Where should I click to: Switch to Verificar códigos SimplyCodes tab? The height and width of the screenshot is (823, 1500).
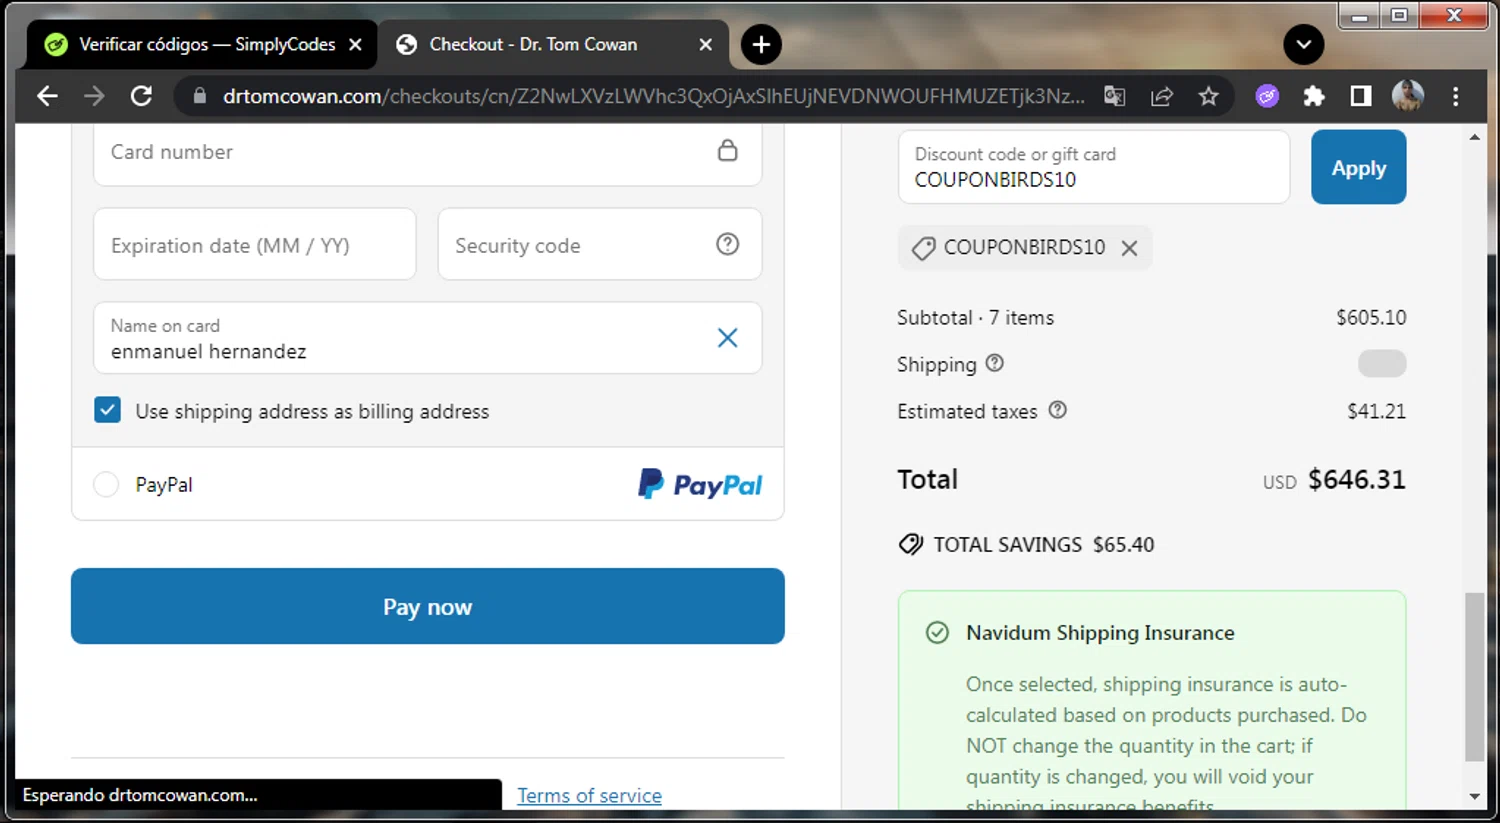(203, 45)
